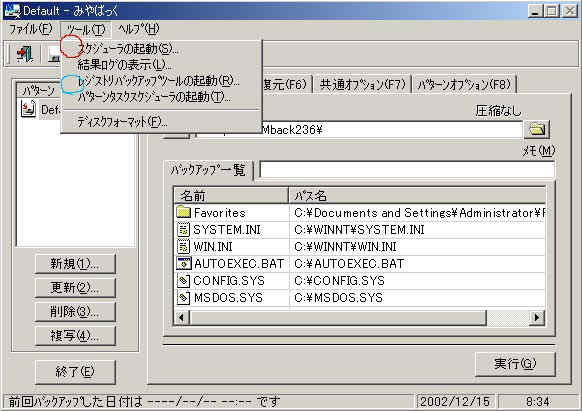Click the 新規(1) button
The height and width of the screenshot is (411, 582).
(x=75, y=264)
